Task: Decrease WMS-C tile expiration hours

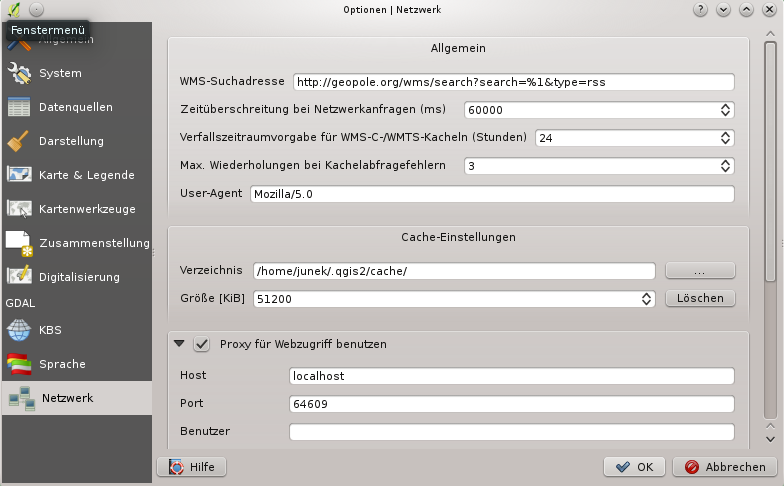Action: point(725,142)
